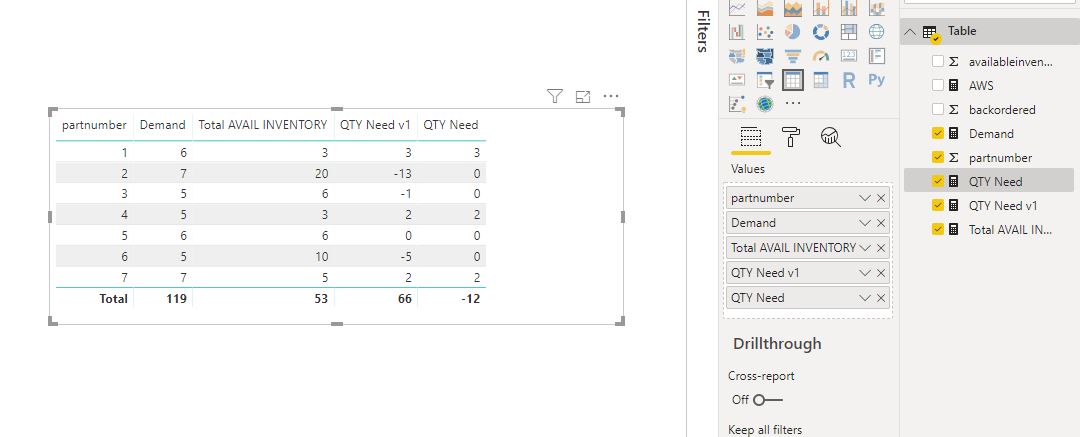
Task: Select the Gauge visualization
Action: 820,56
